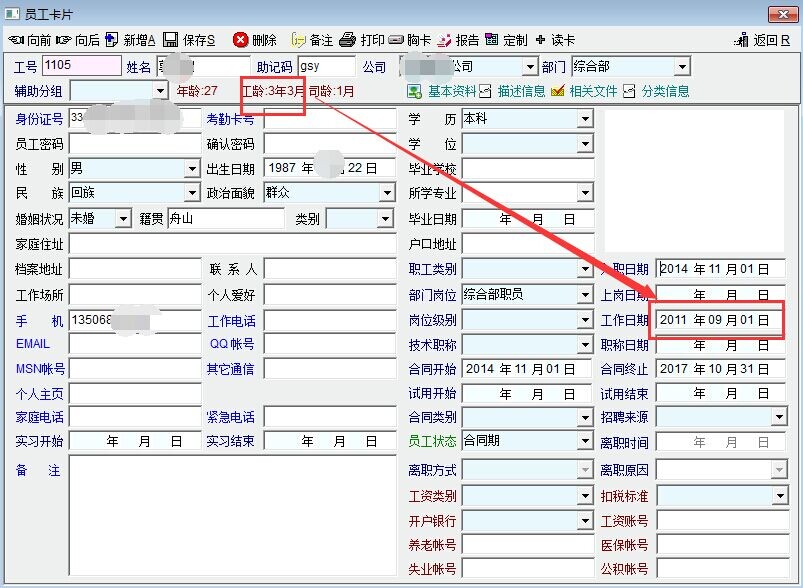Expand the 婚姻状况 dropdown showing 未婚

tap(123, 218)
